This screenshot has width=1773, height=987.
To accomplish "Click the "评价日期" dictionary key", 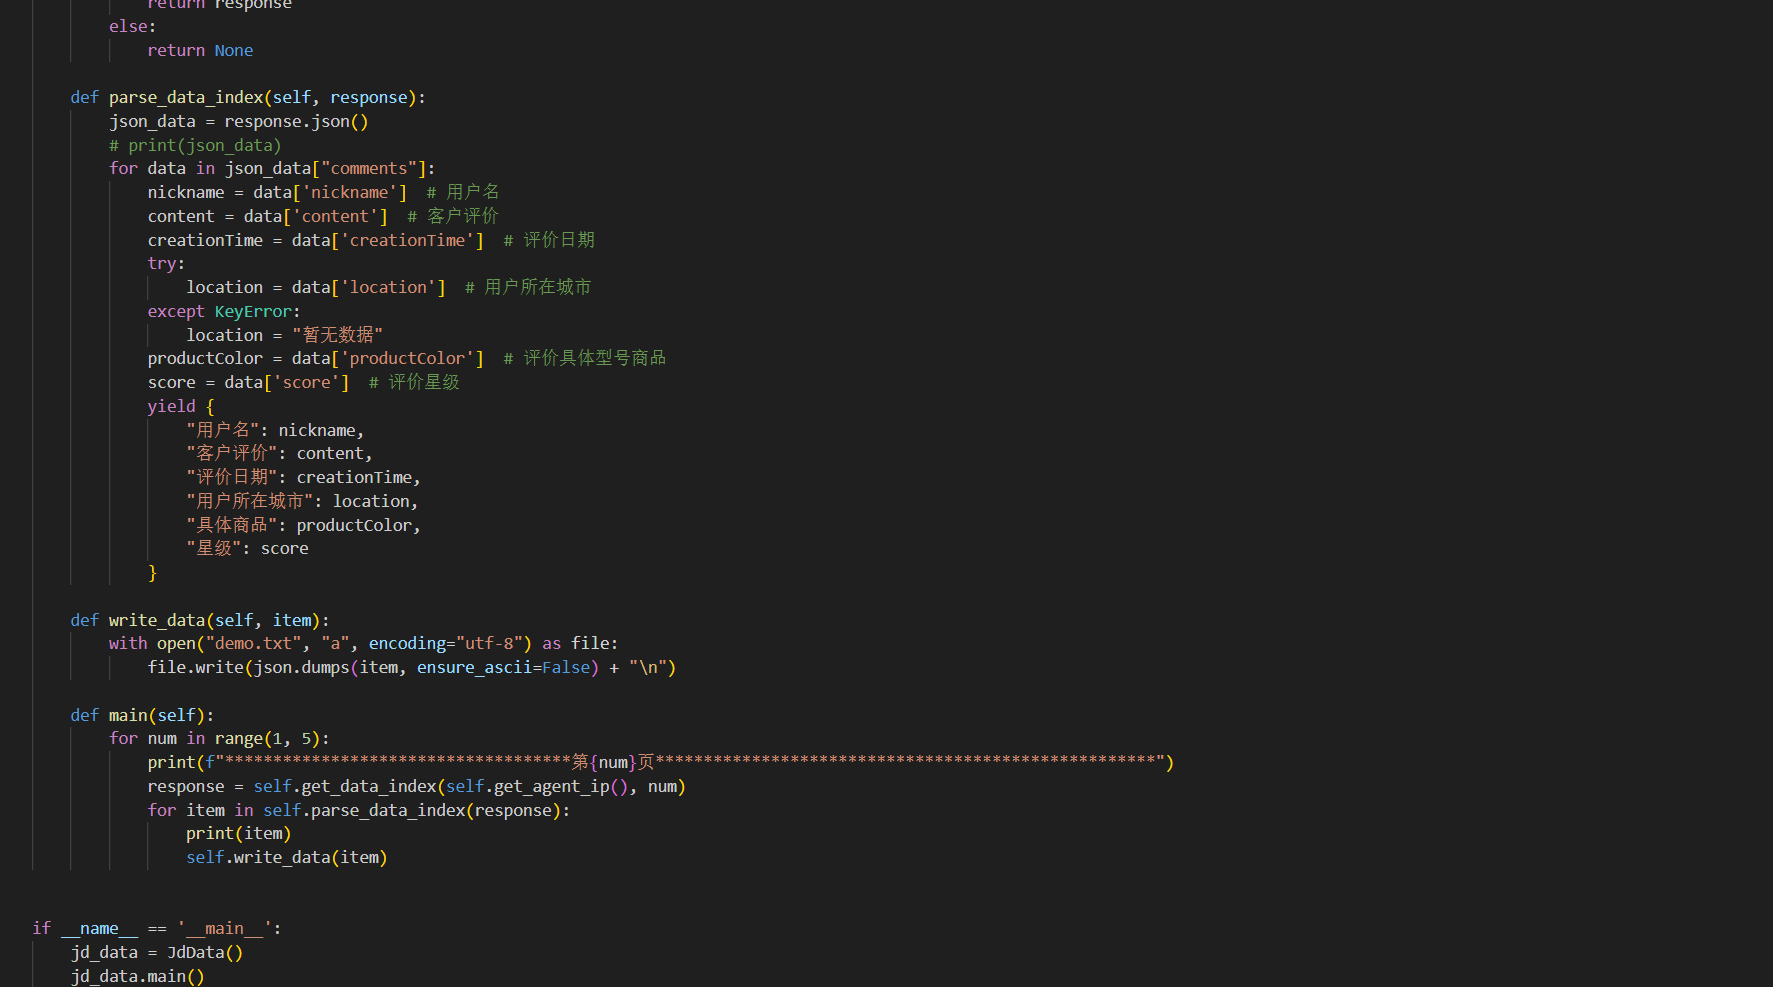I will point(232,477).
